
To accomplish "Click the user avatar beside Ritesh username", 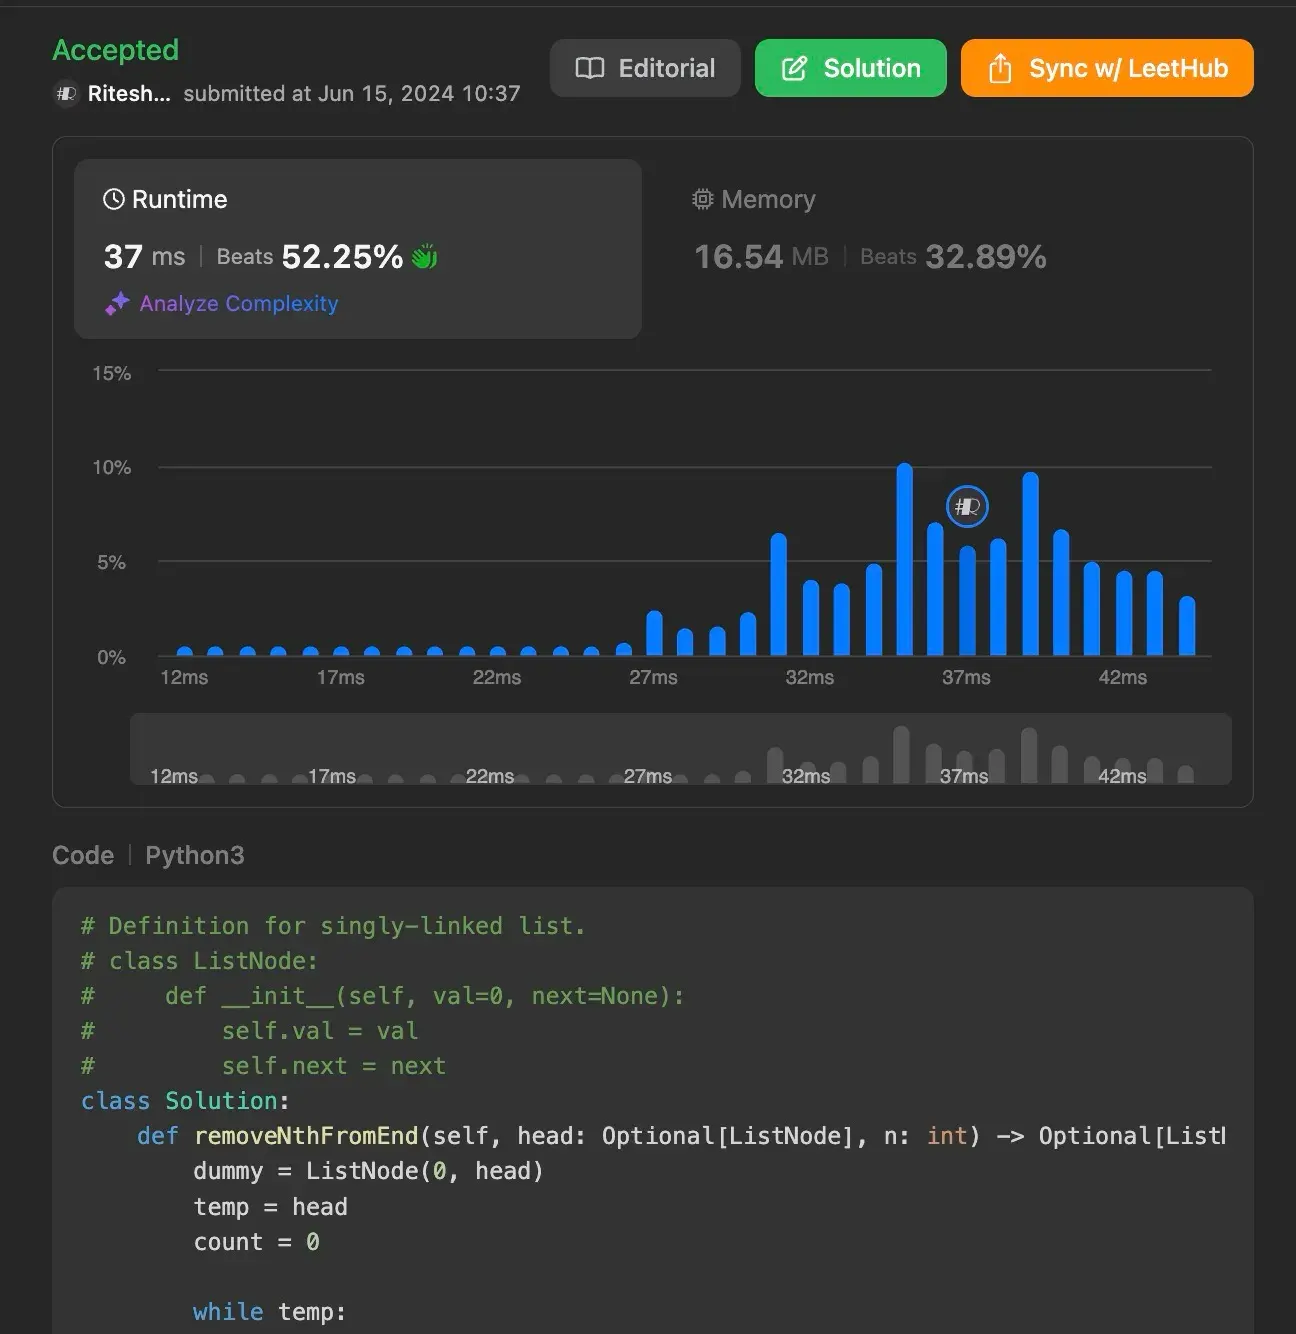I will point(66,93).
